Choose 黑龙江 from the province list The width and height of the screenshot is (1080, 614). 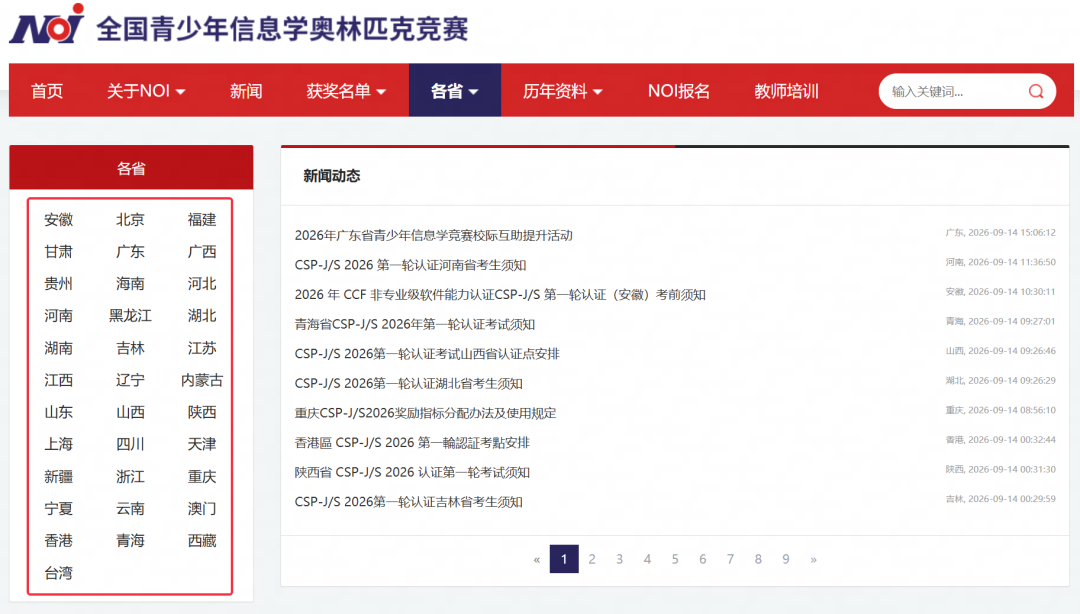130,316
